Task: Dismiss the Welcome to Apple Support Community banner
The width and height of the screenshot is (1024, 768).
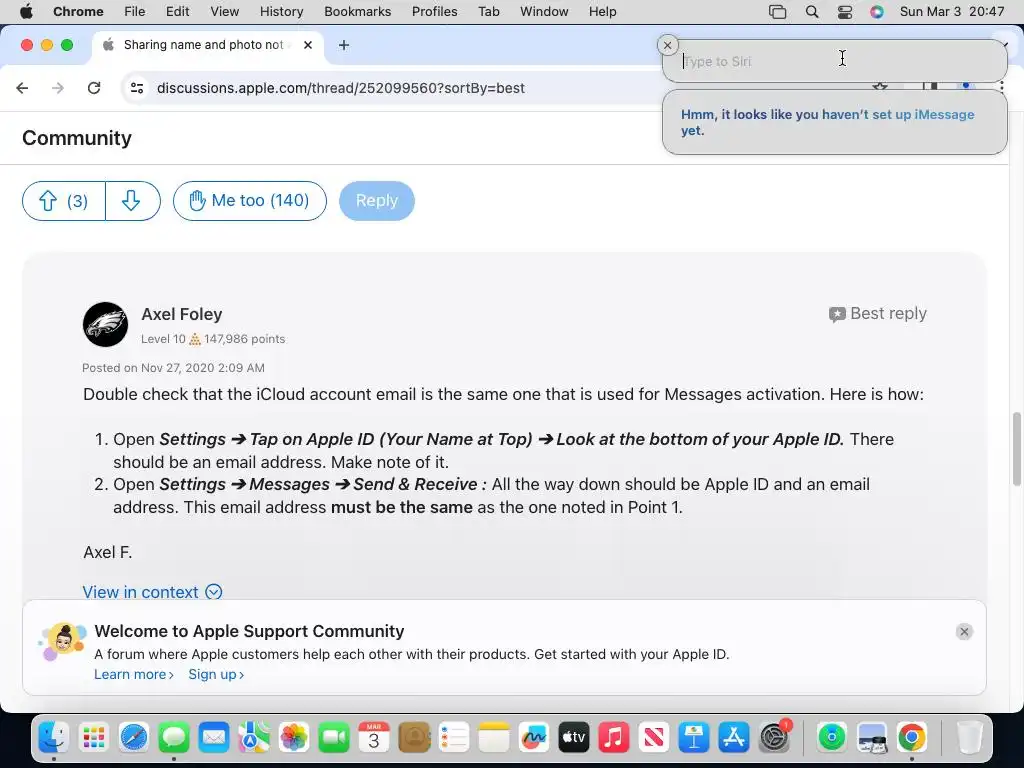Action: [964, 632]
